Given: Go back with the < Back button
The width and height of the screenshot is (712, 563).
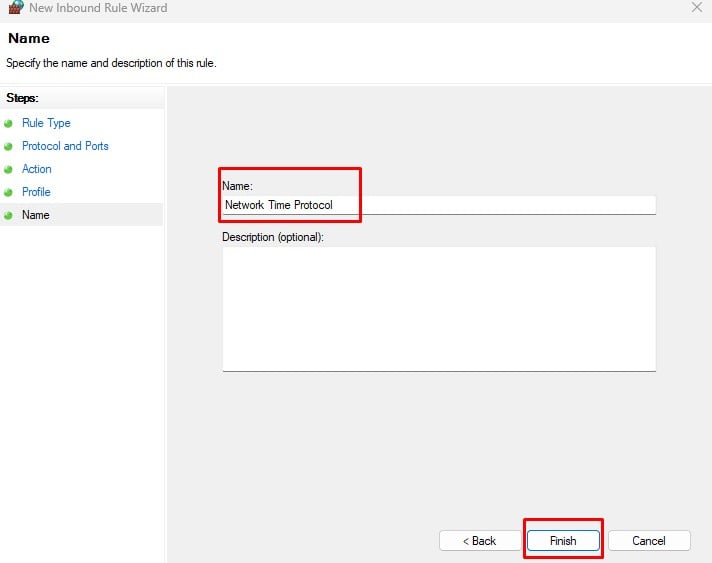Looking at the screenshot, I should pyautogui.click(x=480, y=541).
